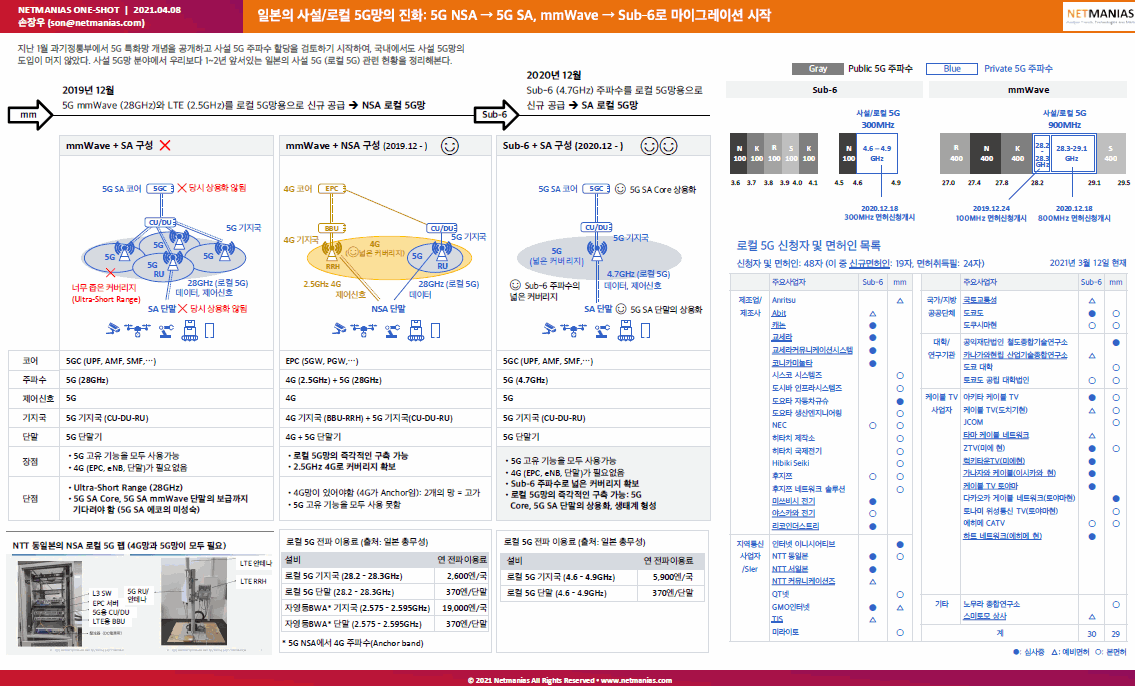This screenshot has width=1135, height=686.
Task: Click the 5,900엔/국 fee cell
Action: click(672, 577)
